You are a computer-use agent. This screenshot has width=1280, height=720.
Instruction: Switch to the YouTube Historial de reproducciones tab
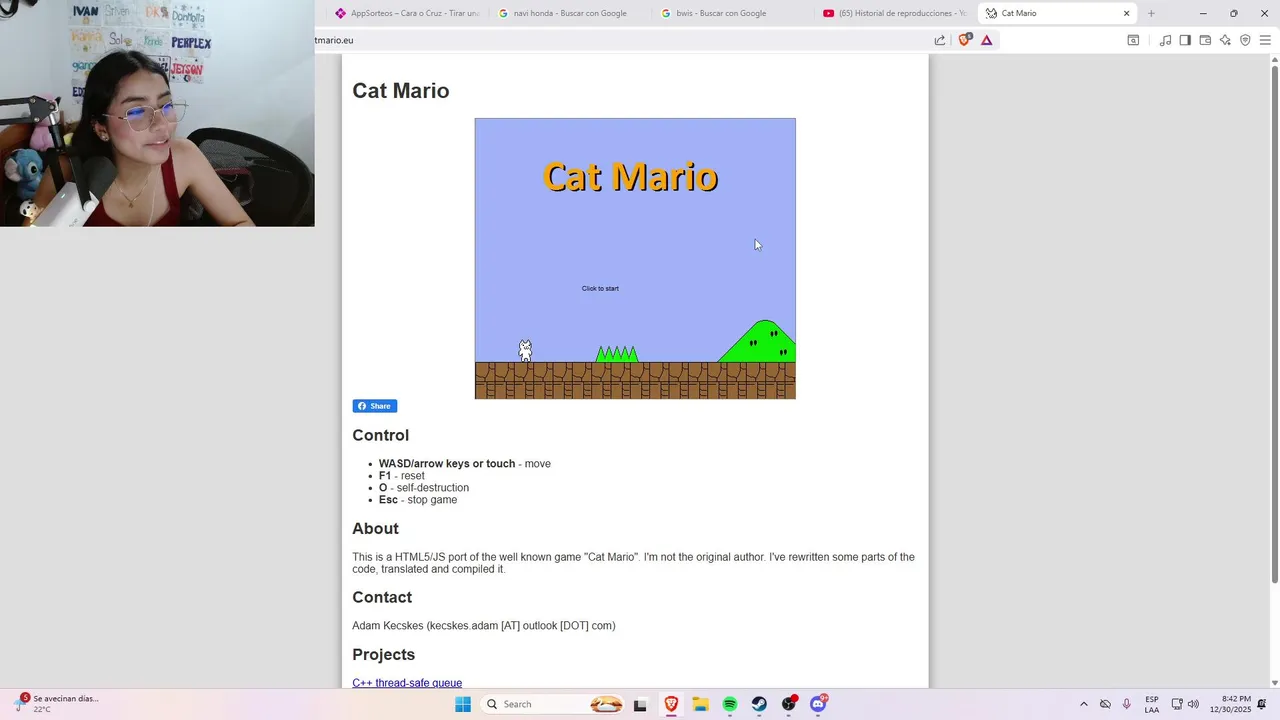point(896,13)
